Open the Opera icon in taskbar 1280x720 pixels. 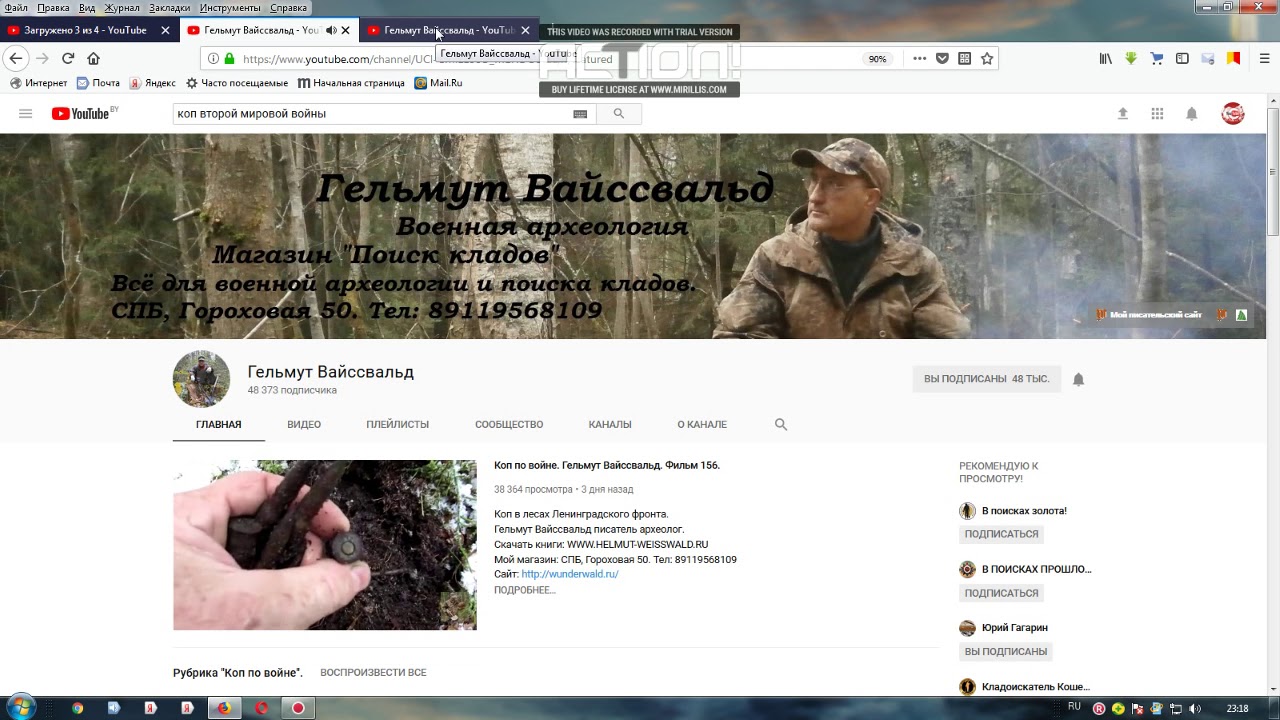(261, 708)
